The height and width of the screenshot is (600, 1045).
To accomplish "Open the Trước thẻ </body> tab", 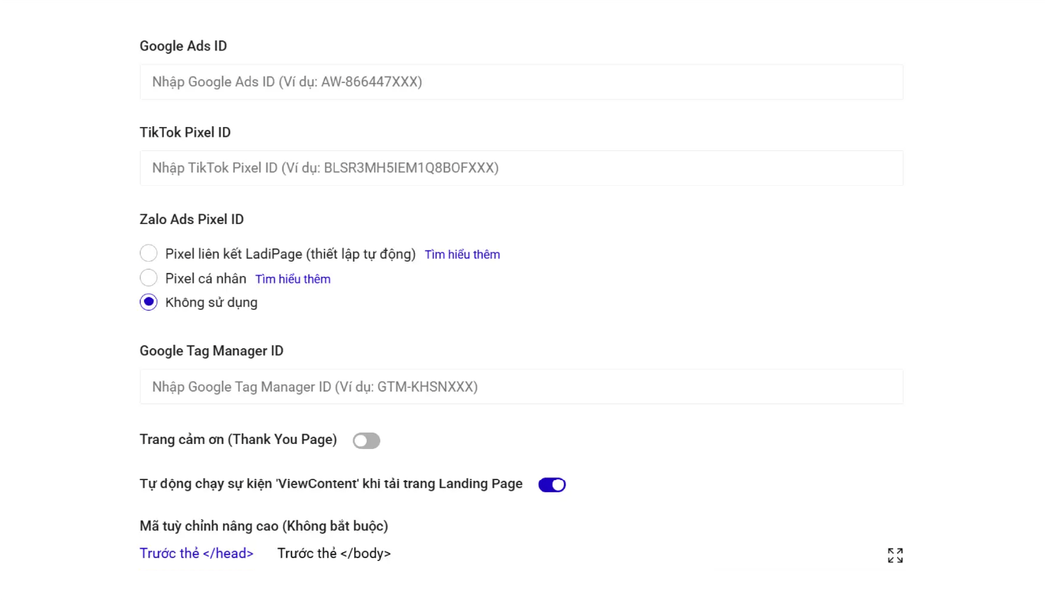I will coord(334,553).
